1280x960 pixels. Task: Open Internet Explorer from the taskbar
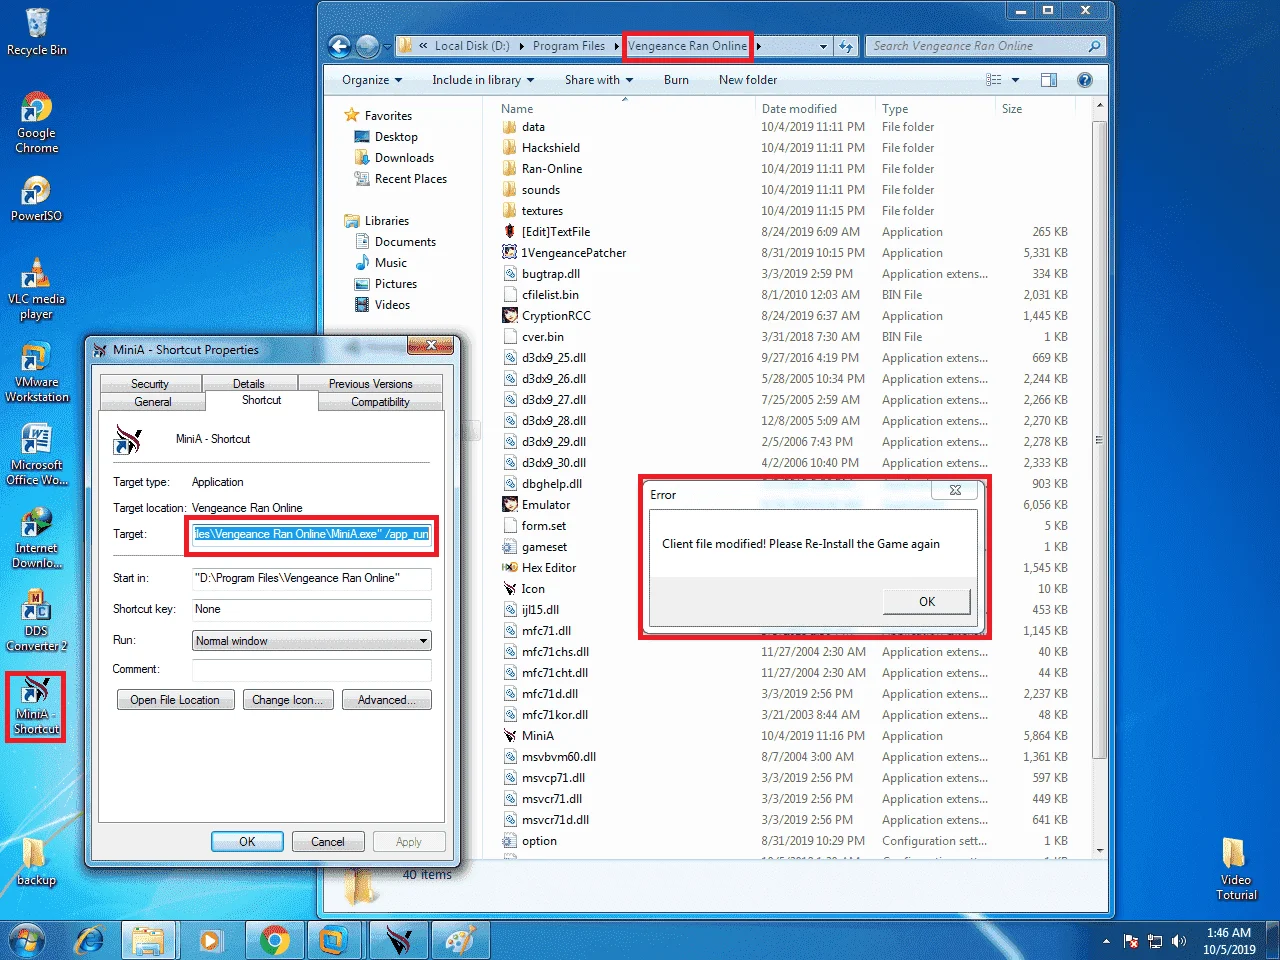coord(89,941)
